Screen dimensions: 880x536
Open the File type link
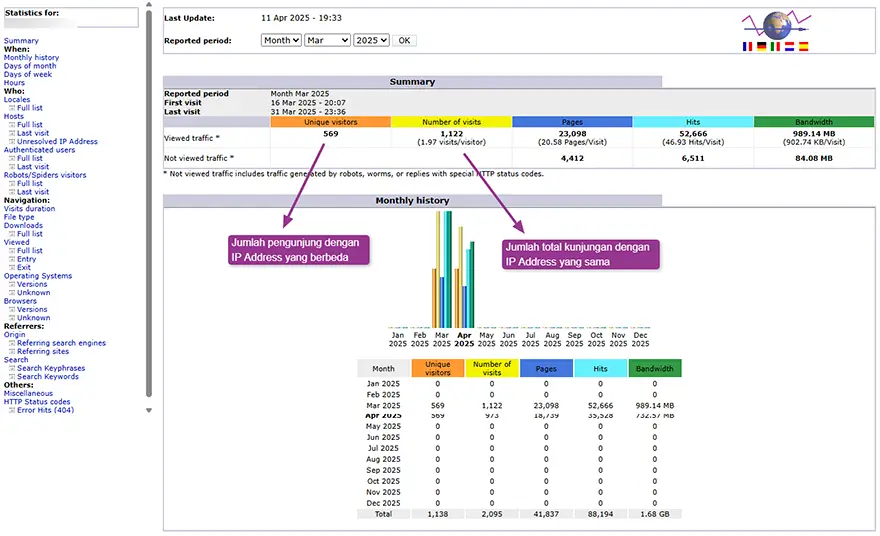(x=19, y=217)
